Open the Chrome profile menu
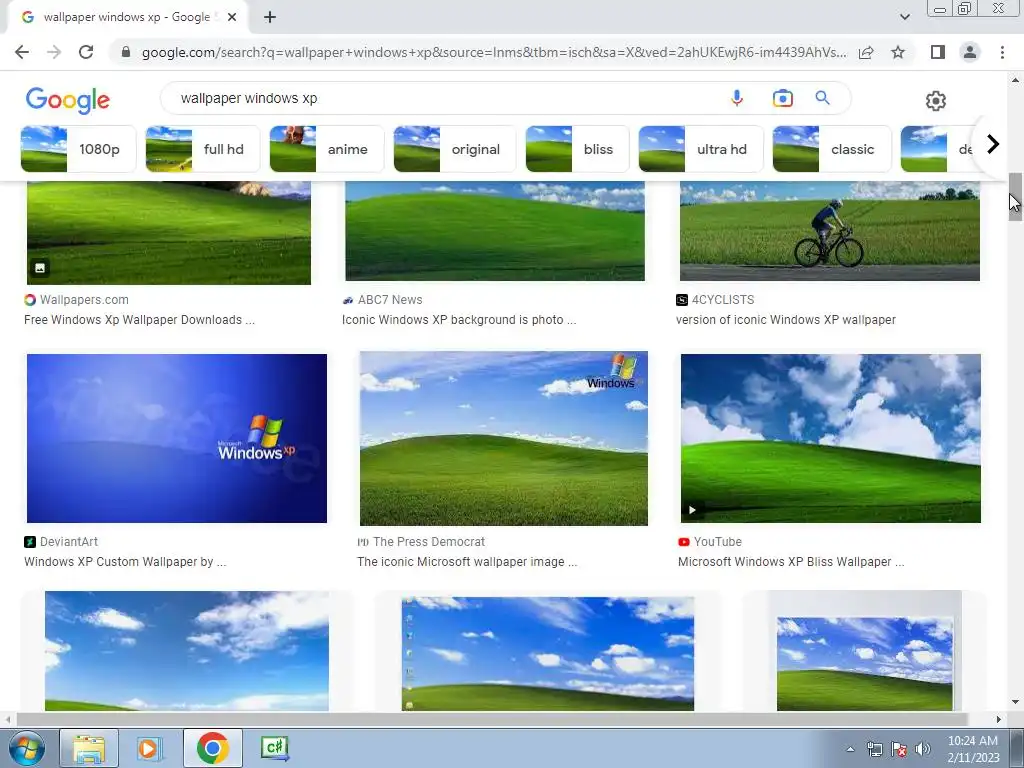This screenshot has height=768, width=1024. 970,52
